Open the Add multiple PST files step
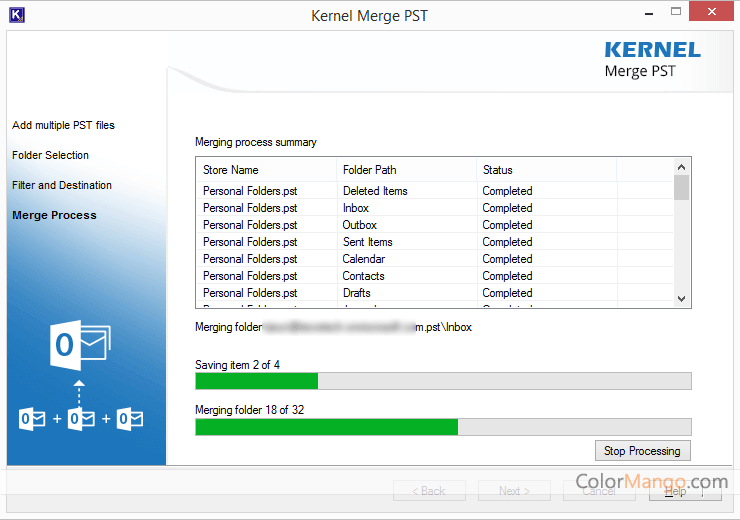 (63, 126)
